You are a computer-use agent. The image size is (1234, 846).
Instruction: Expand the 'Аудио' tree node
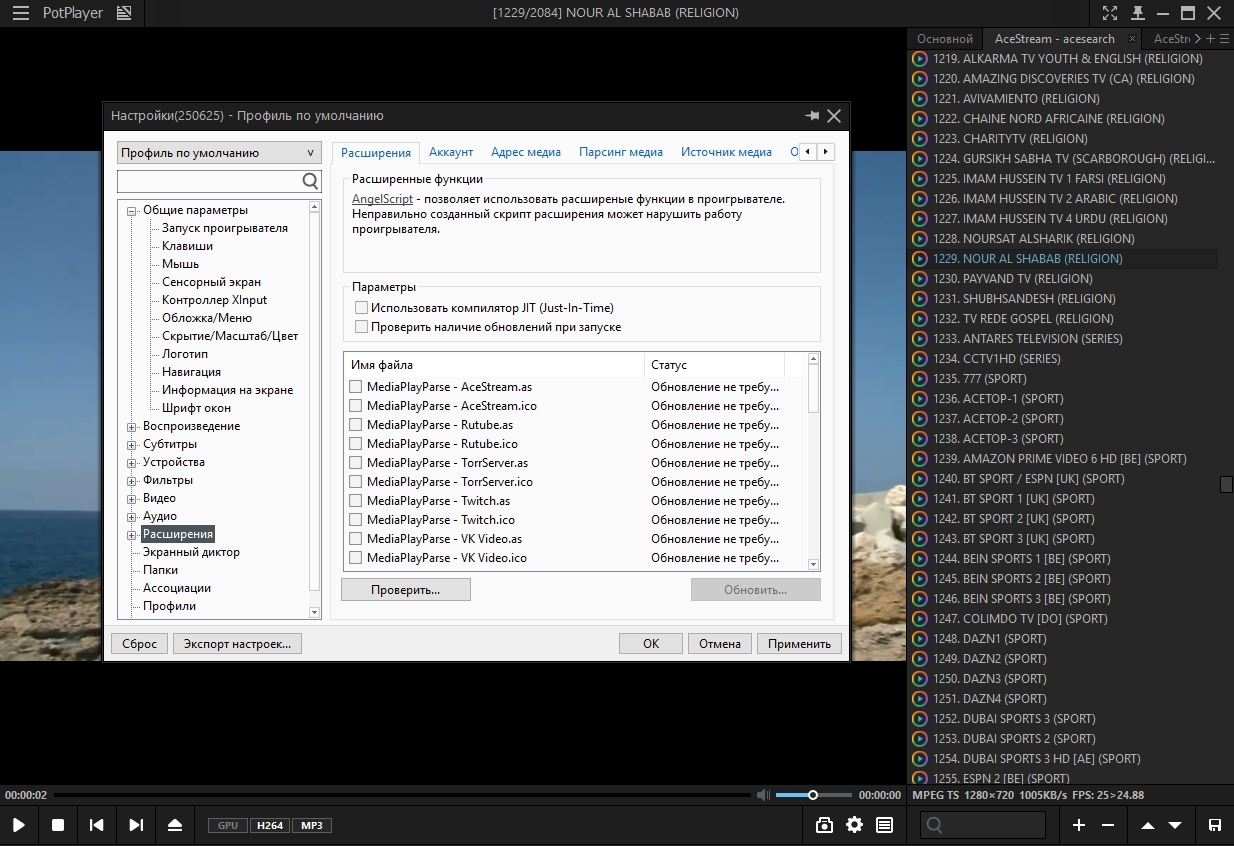pyautogui.click(x=132, y=517)
